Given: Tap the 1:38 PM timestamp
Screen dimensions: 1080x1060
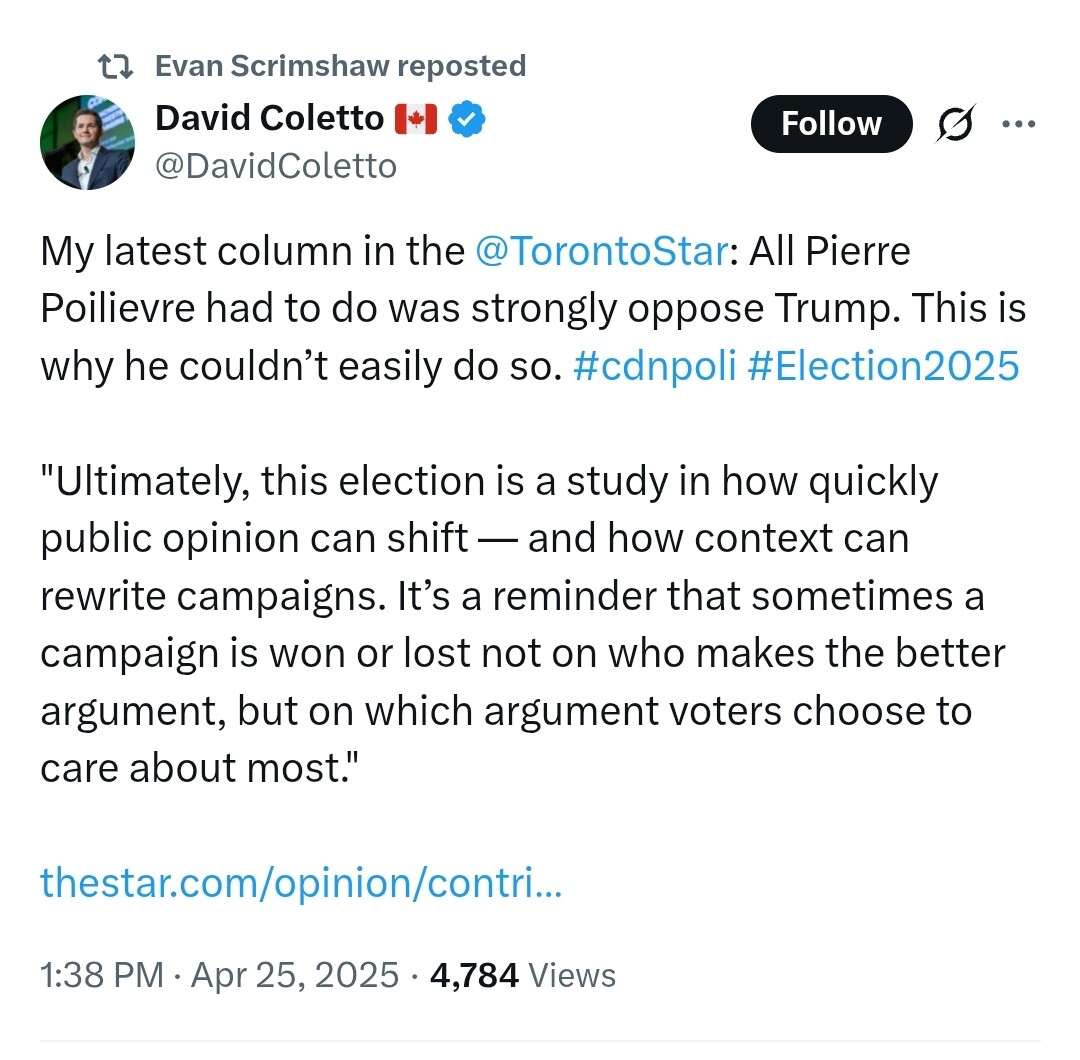Looking at the screenshot, I should (102, 974).
